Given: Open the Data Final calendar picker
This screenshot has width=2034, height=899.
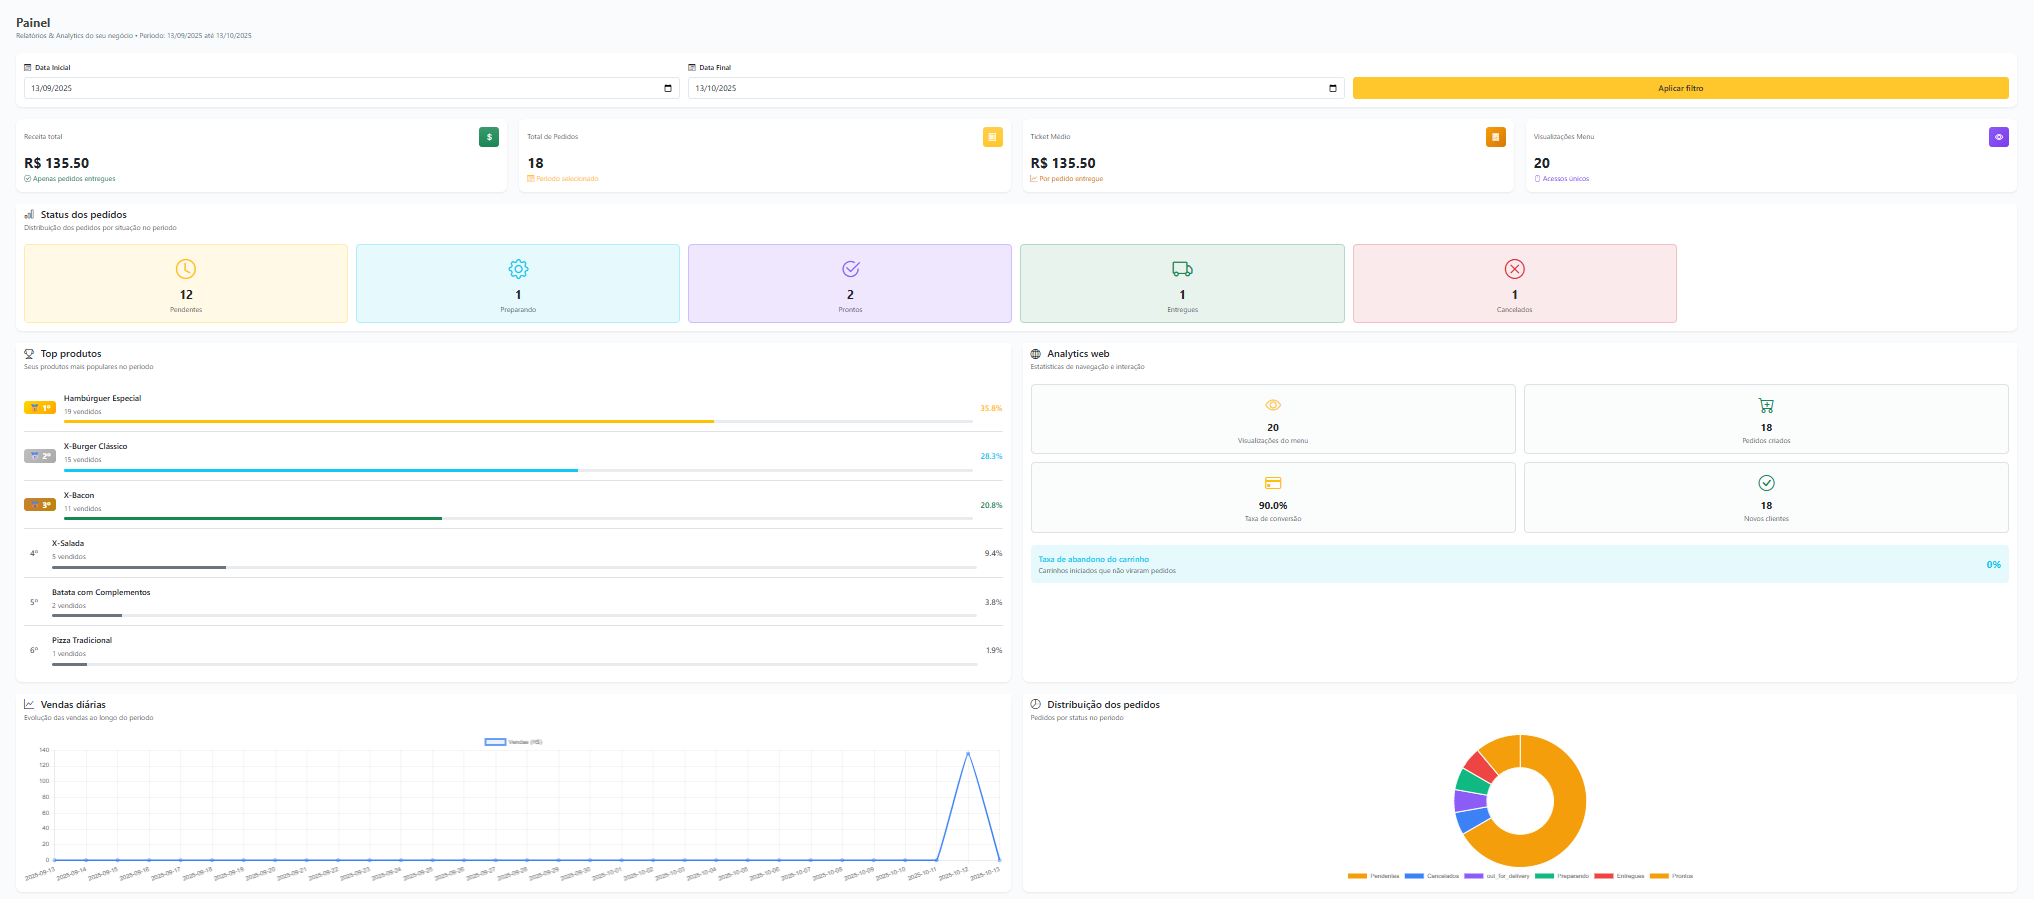Looking at the screenshot, I should click(x=1332, y=88).
